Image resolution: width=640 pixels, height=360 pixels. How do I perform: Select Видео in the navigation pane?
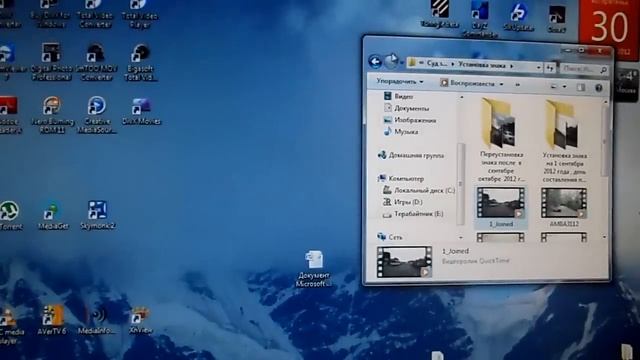pos(398,96)
